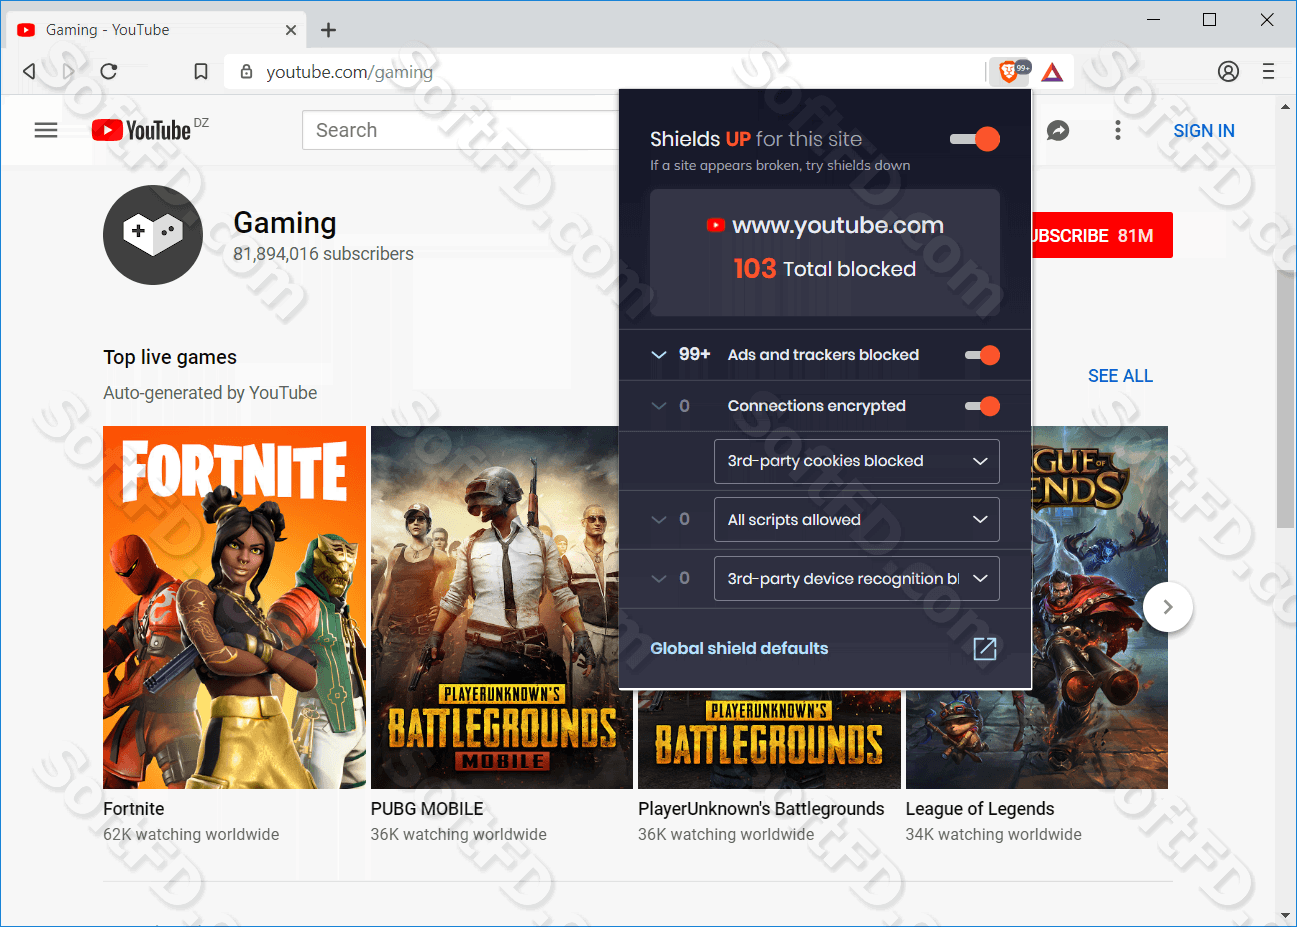Open a new browser tab
Screen dimensions: 1297x927
pos(328,30)
